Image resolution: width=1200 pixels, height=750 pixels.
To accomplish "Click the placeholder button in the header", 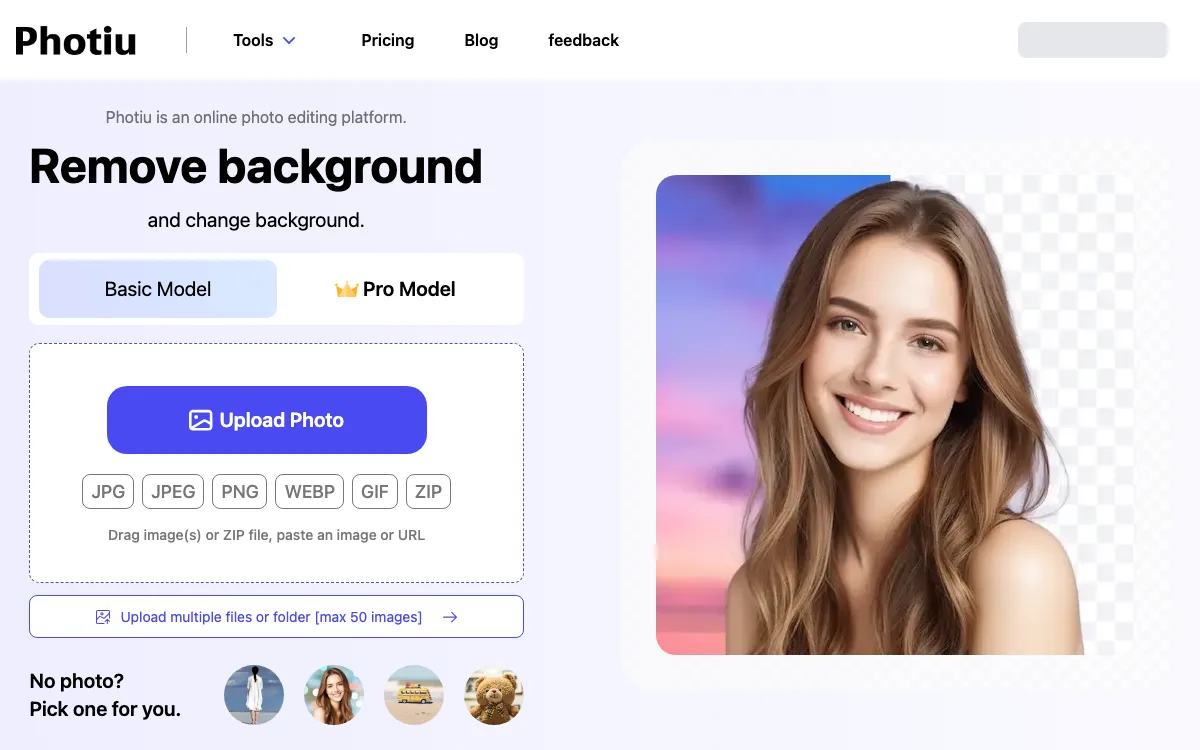I will click(1093, 40).
